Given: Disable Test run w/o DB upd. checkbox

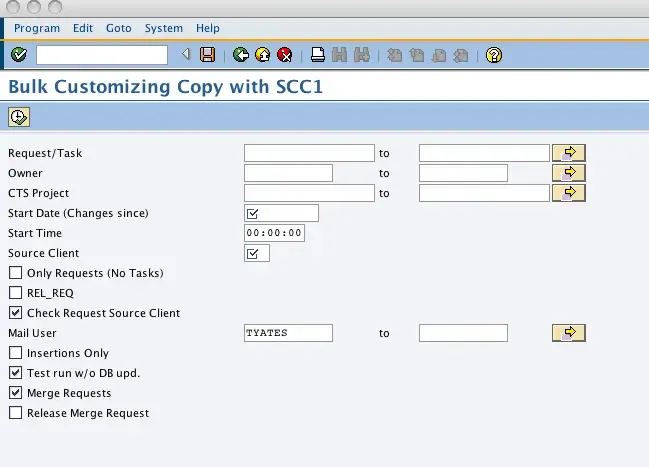Looking at the screenshot, I should click(15, 373).
